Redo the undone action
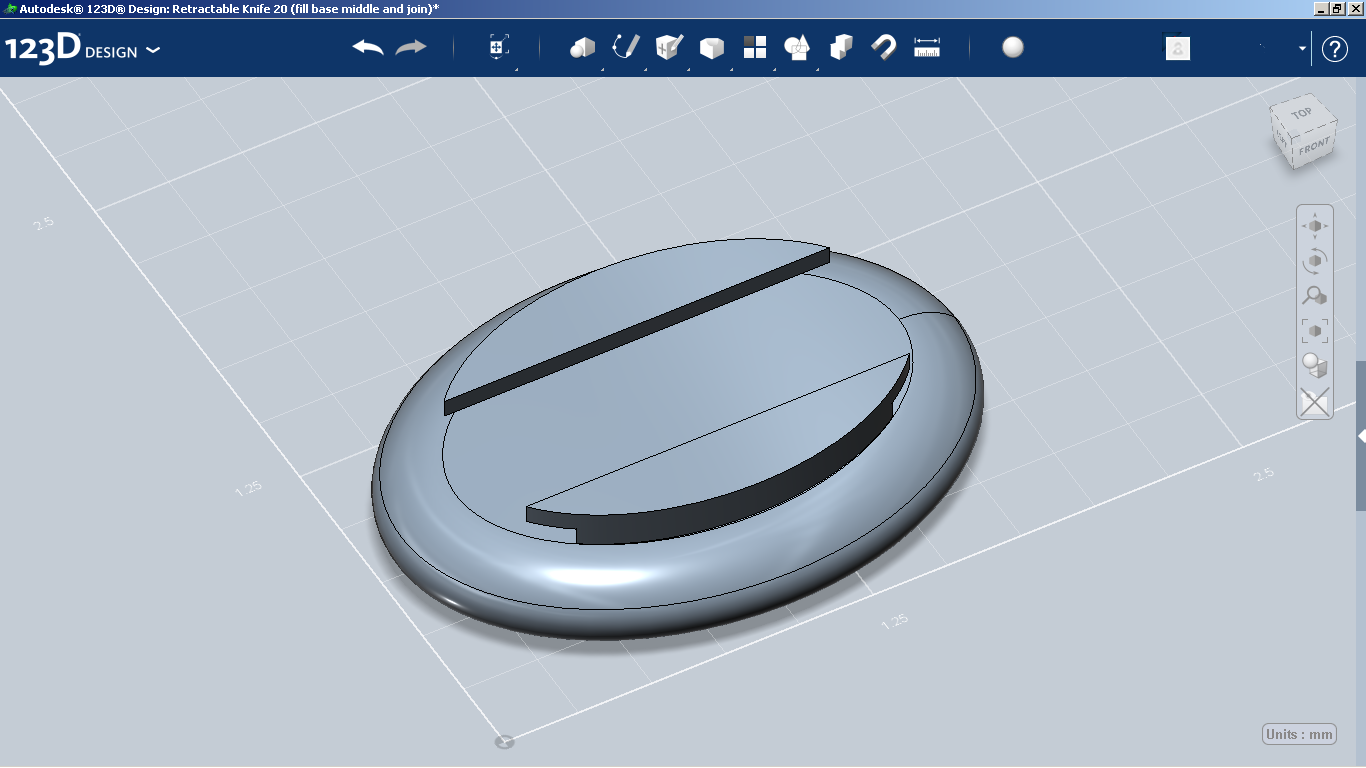 411,48
